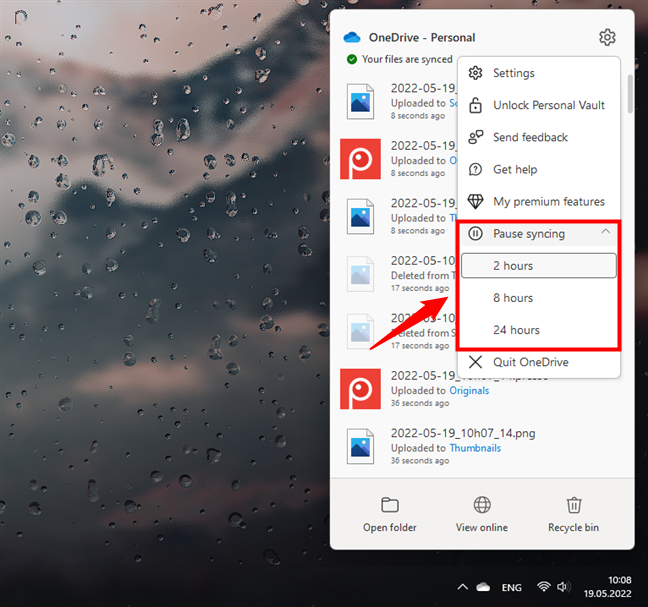
Task: Choose Unlock Personal Vault
Action: coord(539,105)
